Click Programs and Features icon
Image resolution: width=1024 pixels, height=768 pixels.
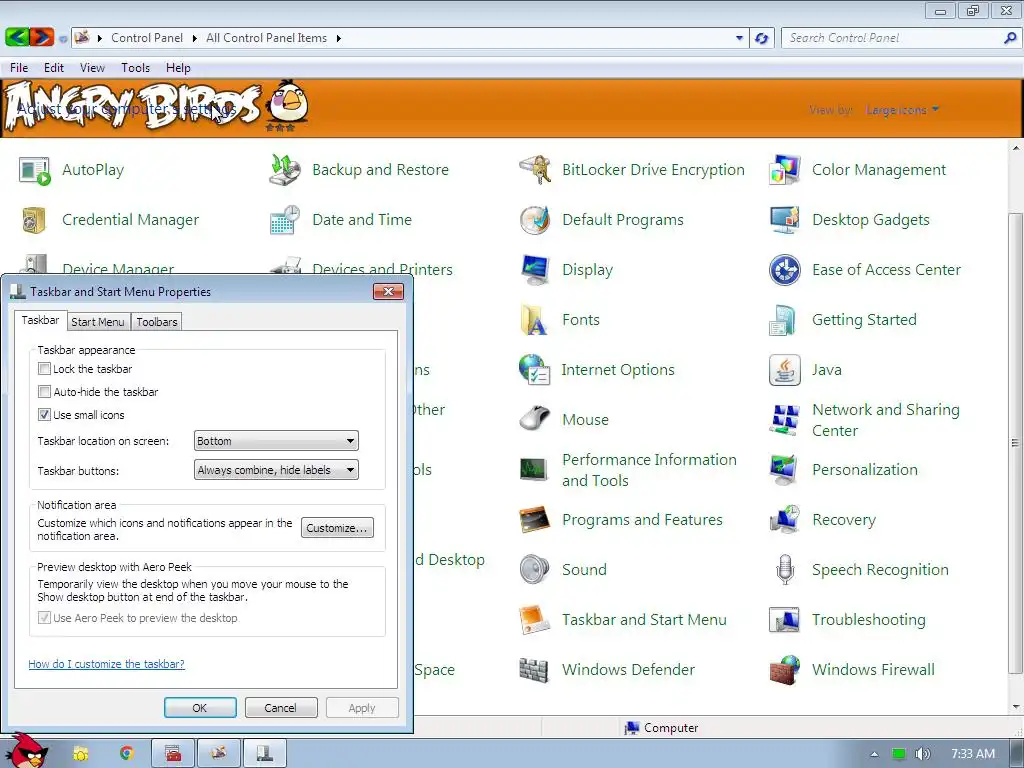tap(535, 520)
